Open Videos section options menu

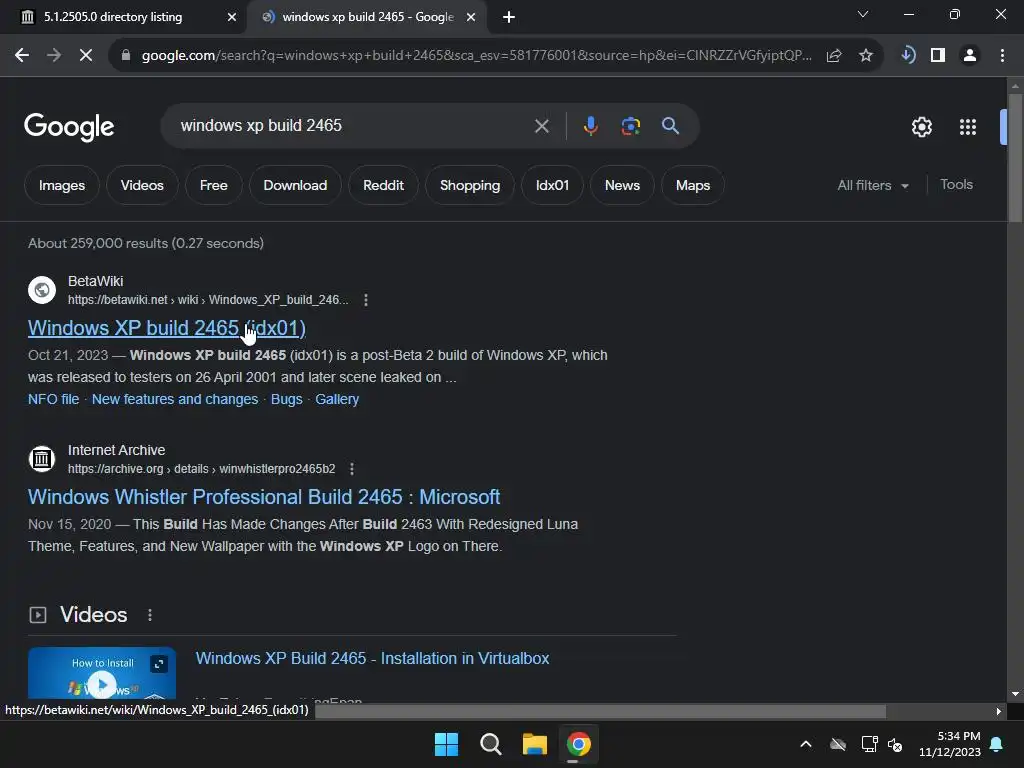(150, 615)
